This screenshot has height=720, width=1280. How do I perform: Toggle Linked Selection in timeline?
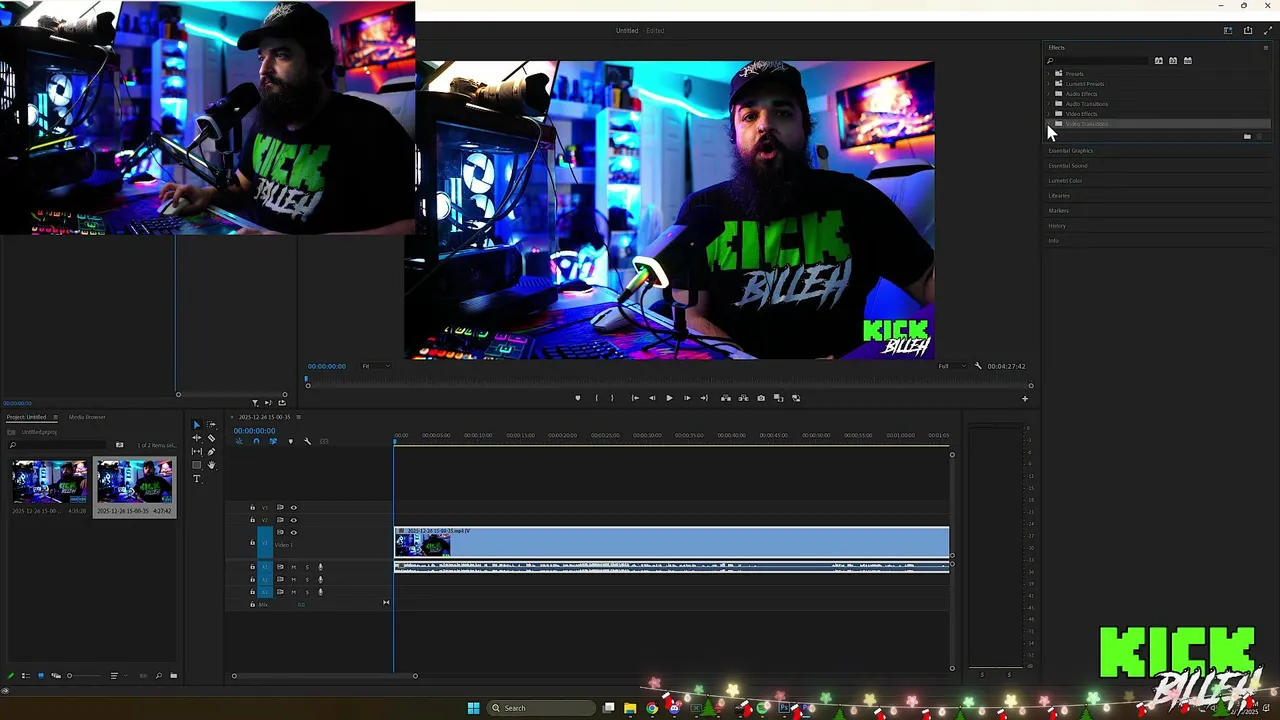coord(273,441)
